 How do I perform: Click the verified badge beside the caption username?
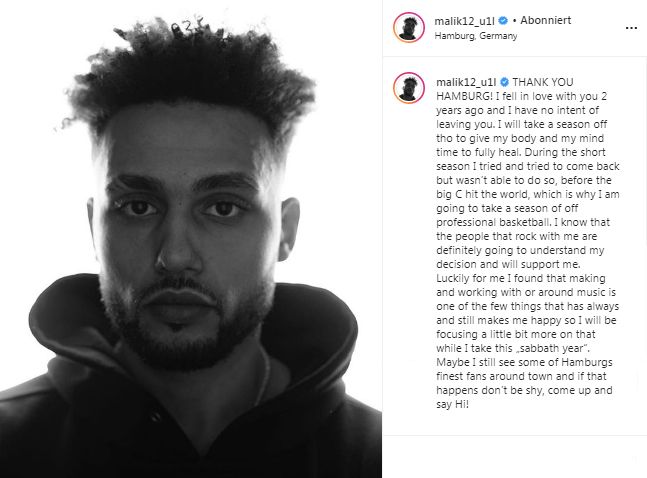pyautogui.click(x=504, y=82)
